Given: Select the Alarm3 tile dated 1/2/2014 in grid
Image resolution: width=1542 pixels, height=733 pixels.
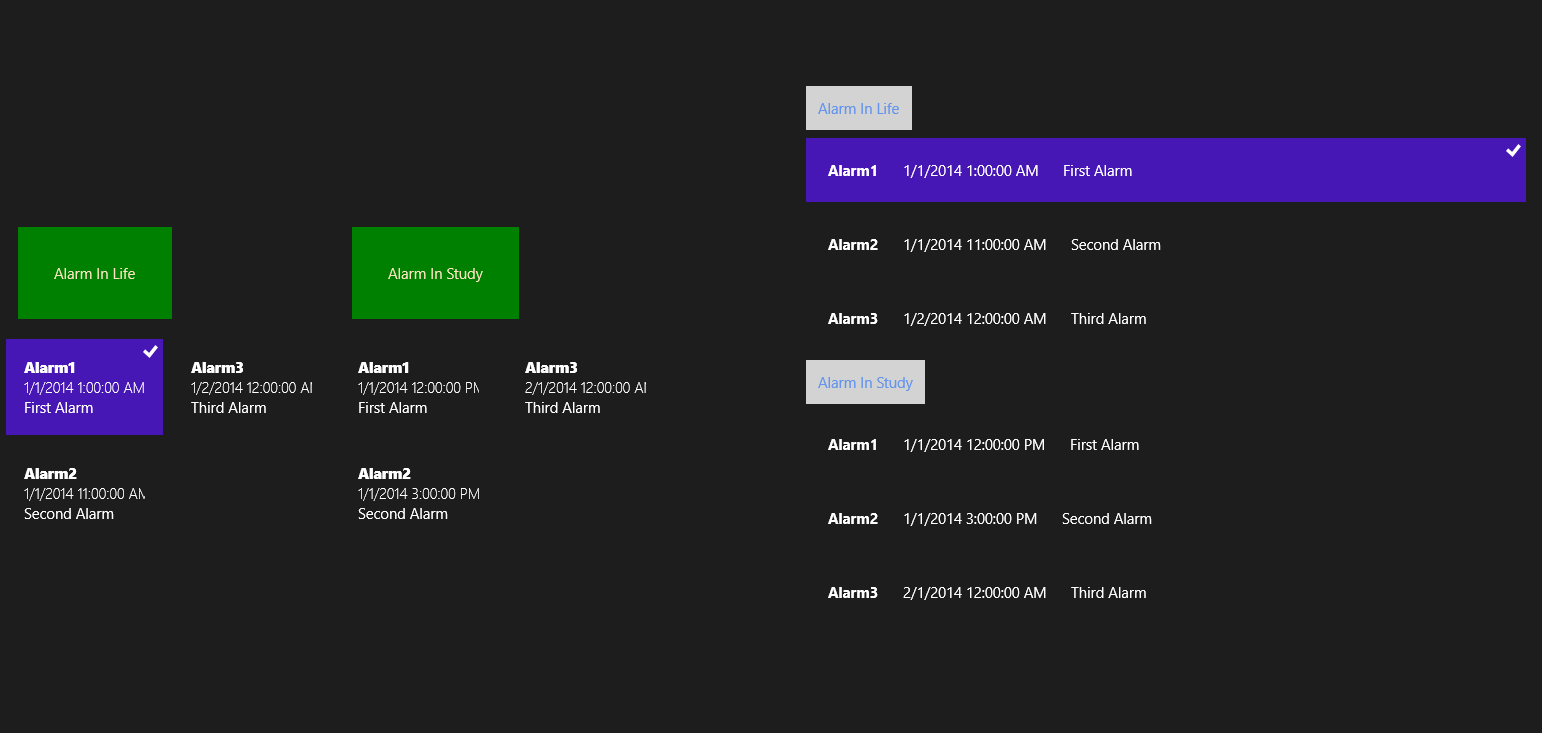Looking at the screenshot, I should click(x=251, y=388).
